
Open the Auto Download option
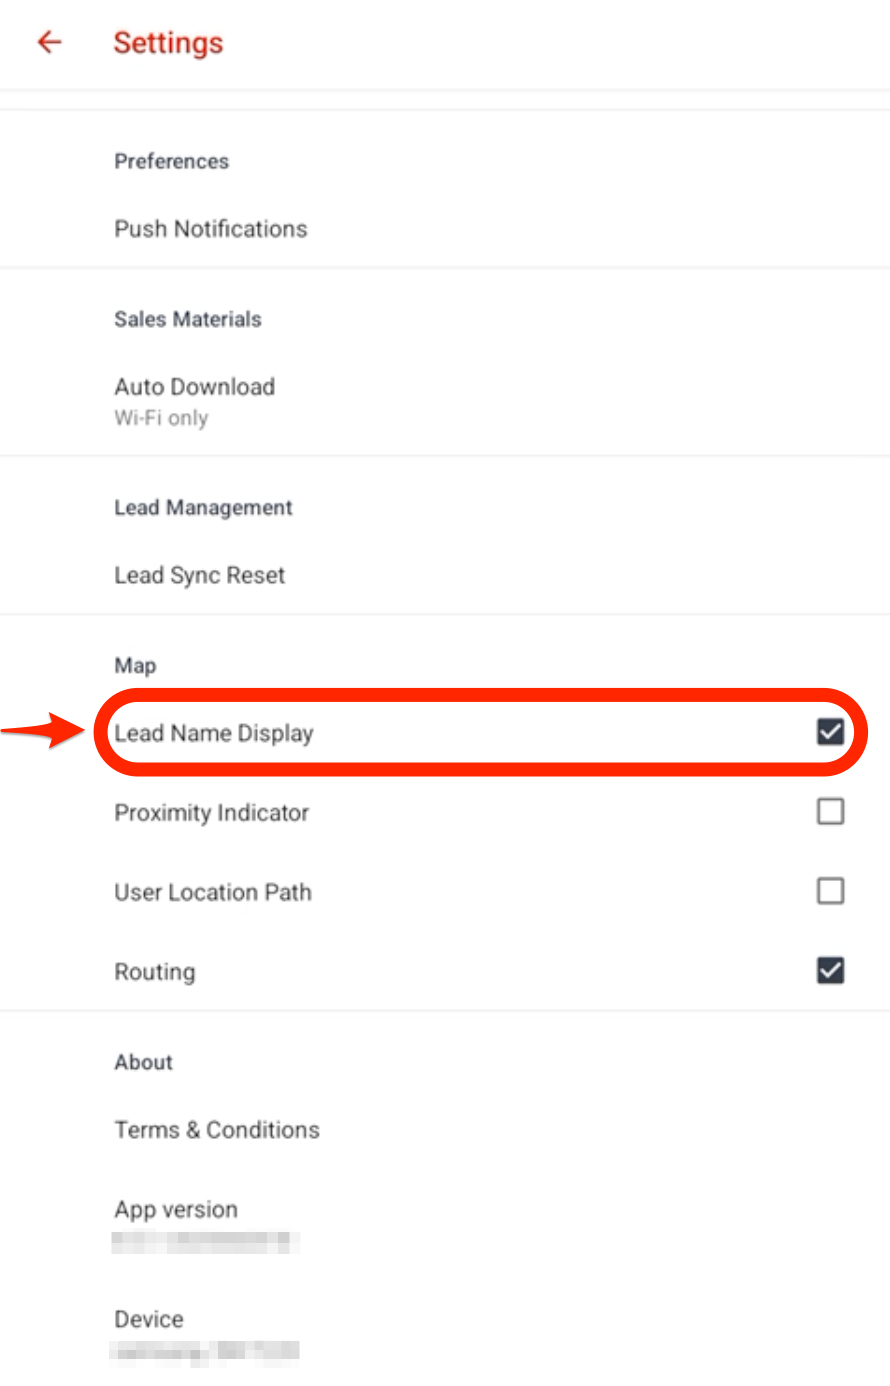click(x=194, y=387)
